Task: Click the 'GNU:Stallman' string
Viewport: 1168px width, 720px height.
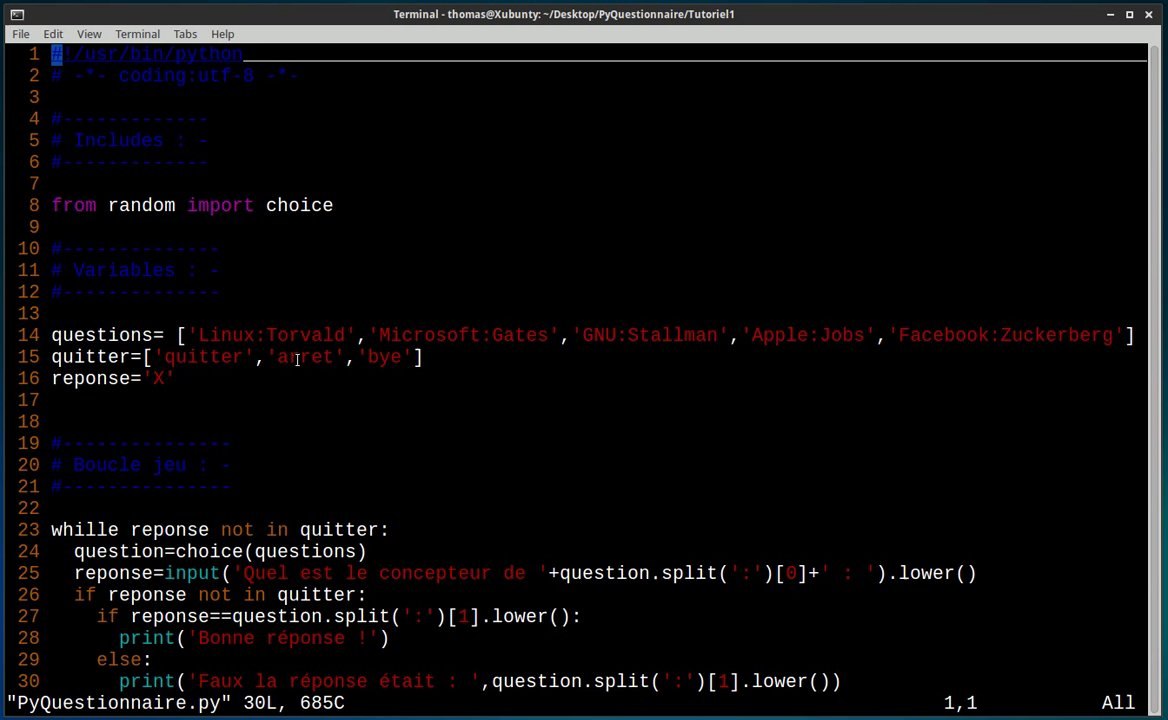Action: point(650,335)
